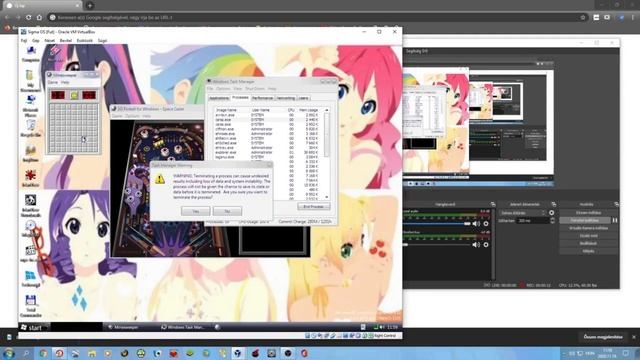Click the transition duration 300 ms field
640x360 pixels.
533,220
